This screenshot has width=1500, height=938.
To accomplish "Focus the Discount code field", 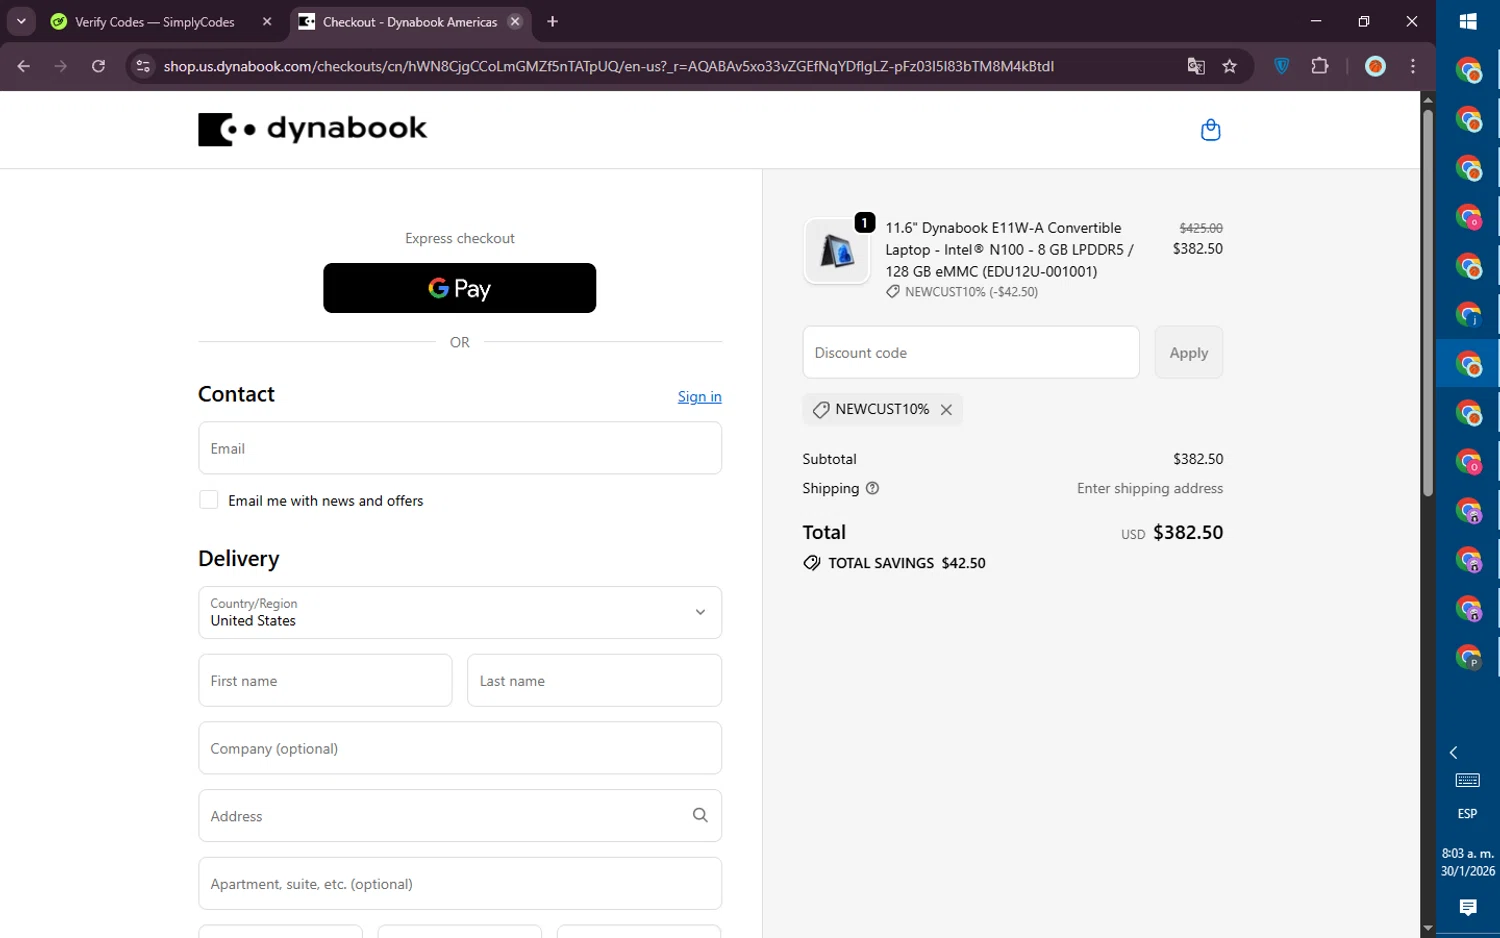I will (x=970, y=352).
